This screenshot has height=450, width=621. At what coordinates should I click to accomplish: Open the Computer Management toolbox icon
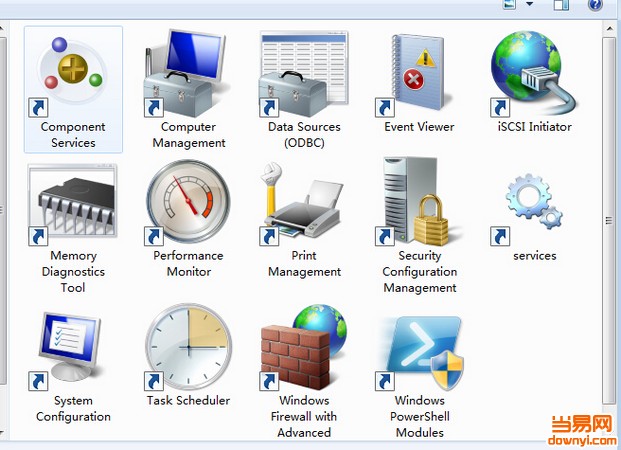[x=188, y=74]
